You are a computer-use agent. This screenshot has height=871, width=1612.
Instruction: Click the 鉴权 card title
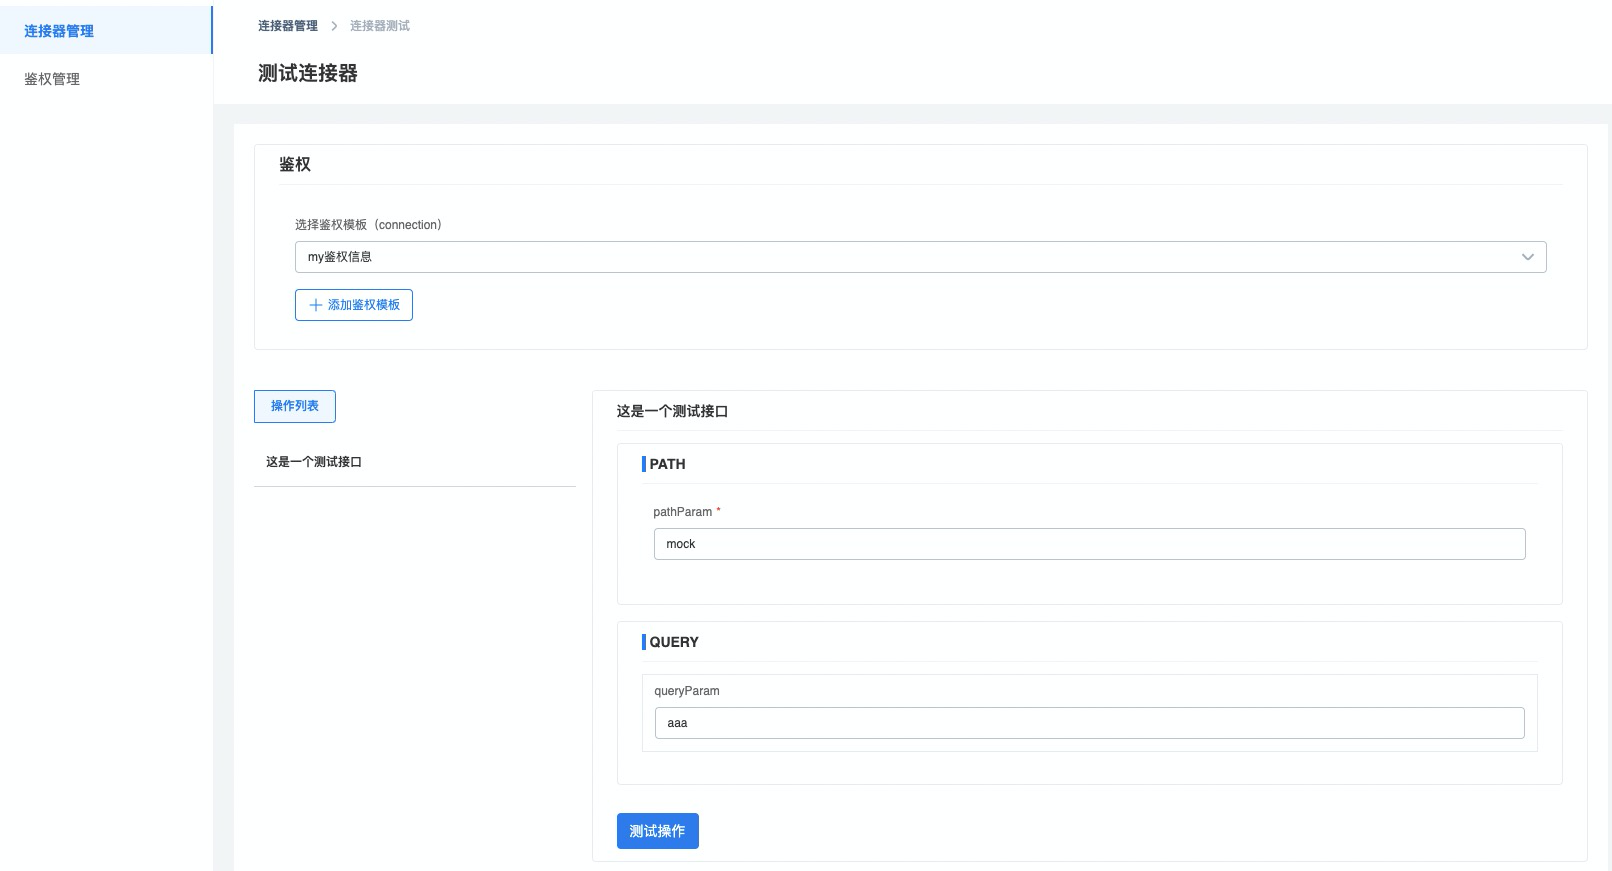click(295, 164)
